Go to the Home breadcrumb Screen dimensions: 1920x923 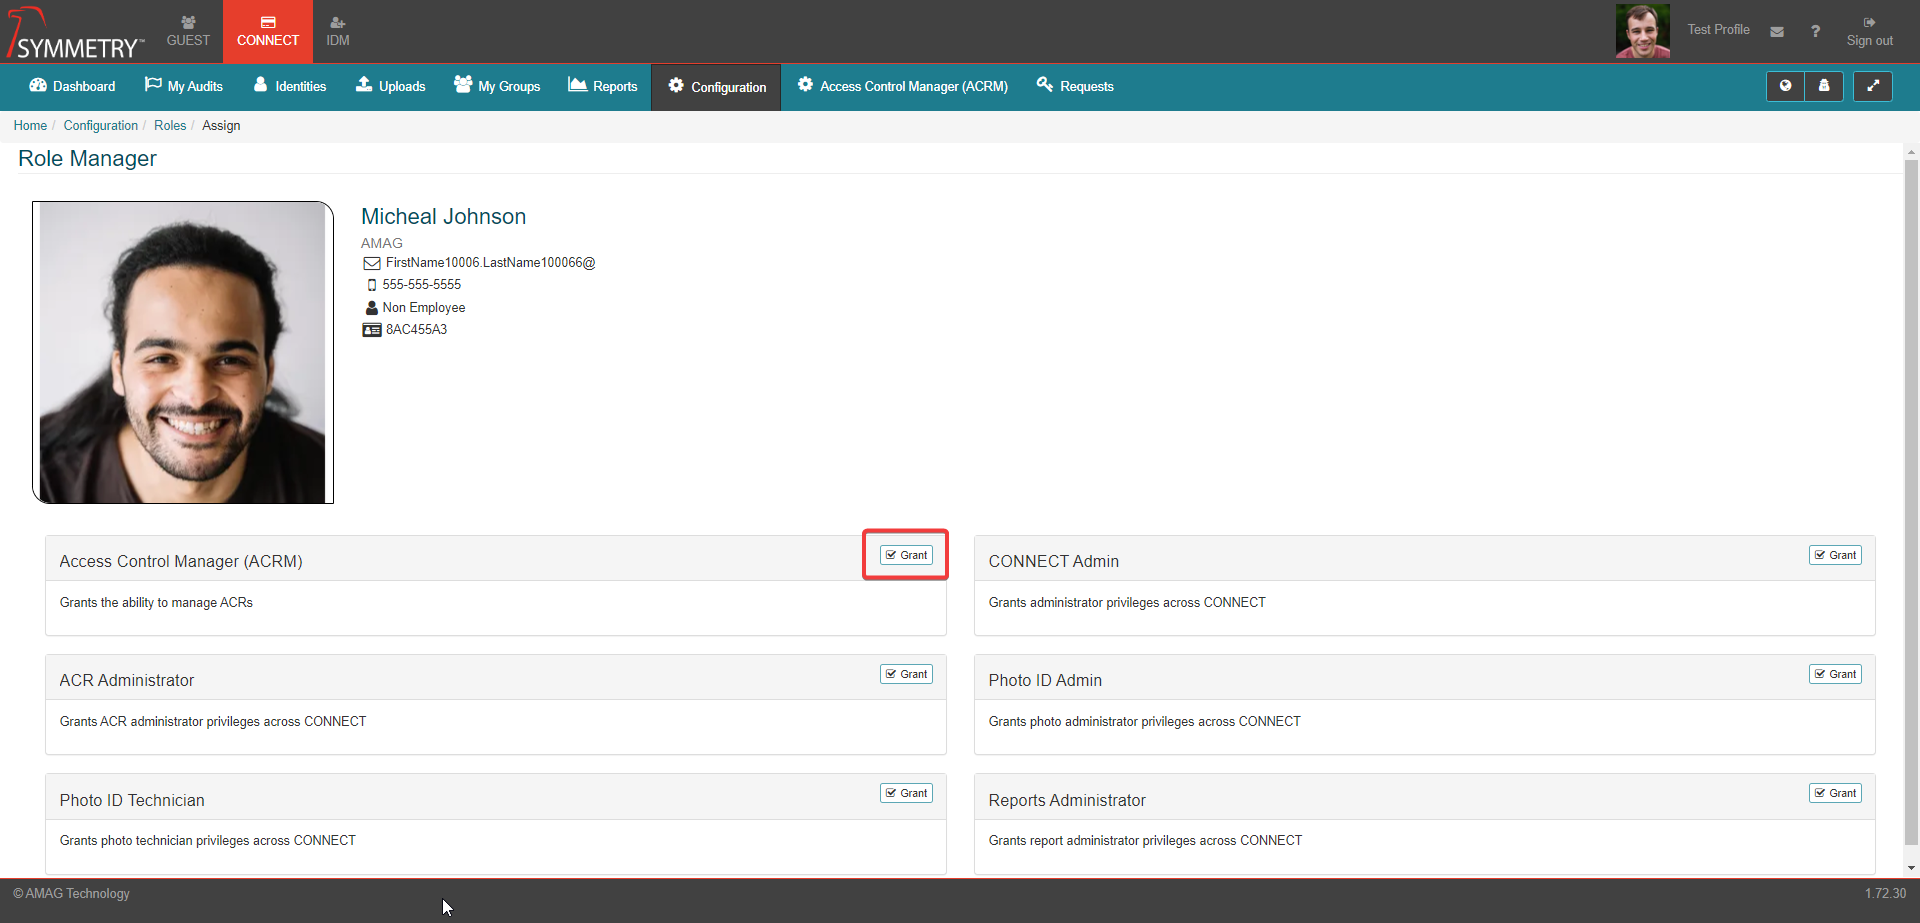30,125
